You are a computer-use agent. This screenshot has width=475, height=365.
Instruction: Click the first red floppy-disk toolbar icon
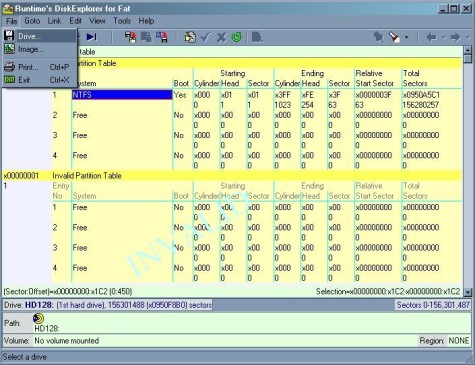point(130,37)
